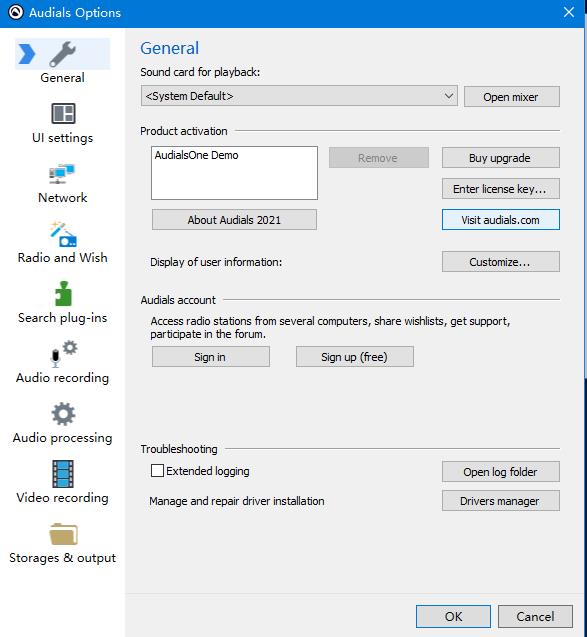Switch to Audio recording label
The height and width of the screenshot is (637, 587).
point(63,378)
